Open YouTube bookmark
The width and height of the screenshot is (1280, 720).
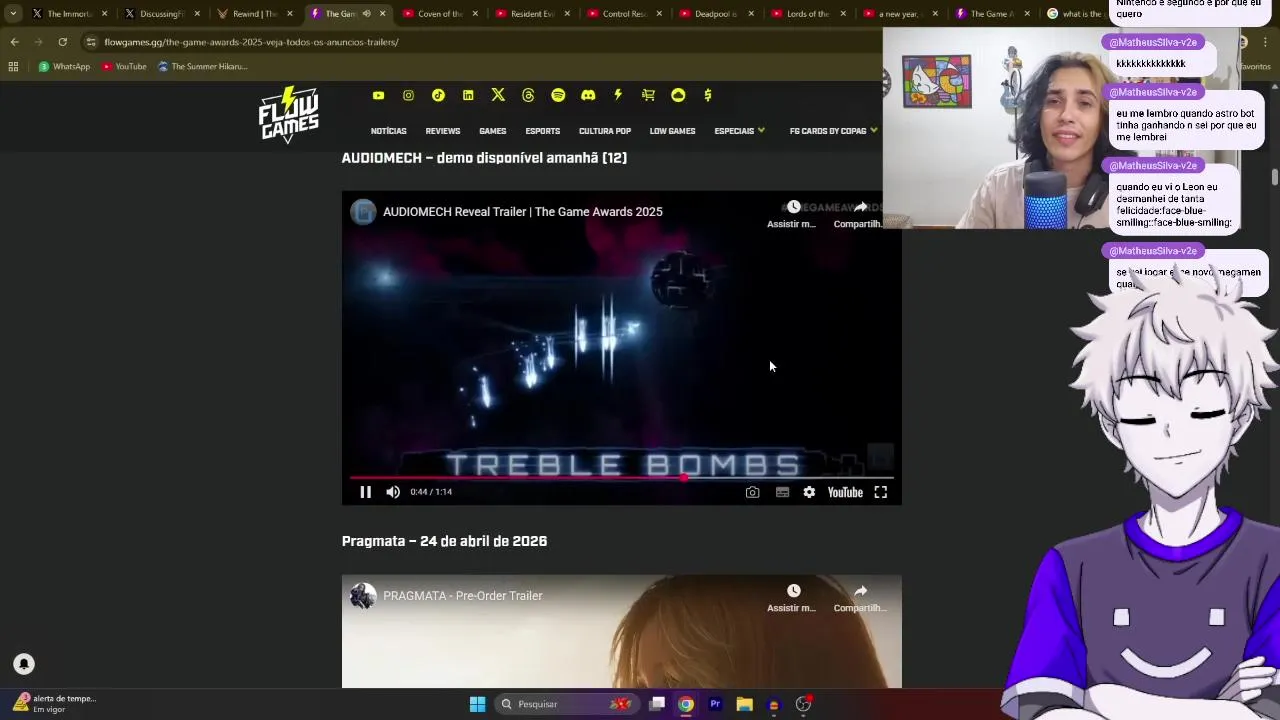point(124,67)
